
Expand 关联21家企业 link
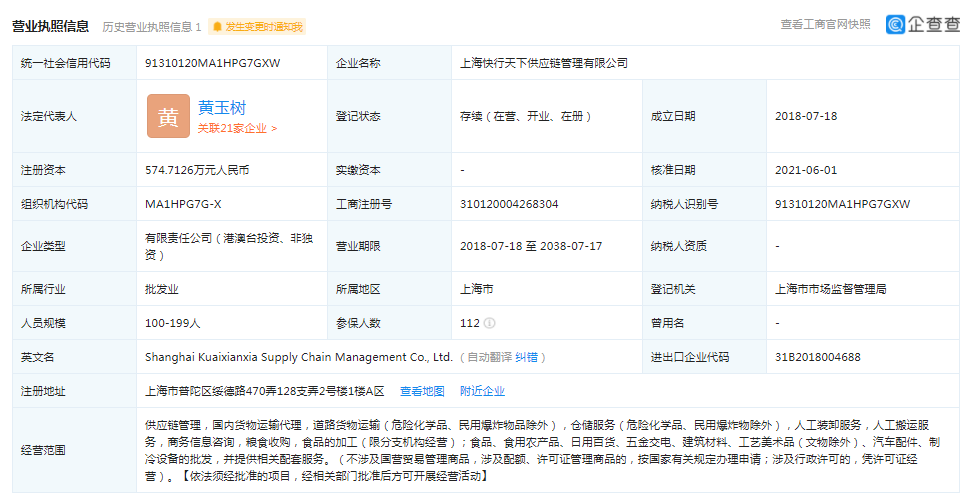pos(237,128)
